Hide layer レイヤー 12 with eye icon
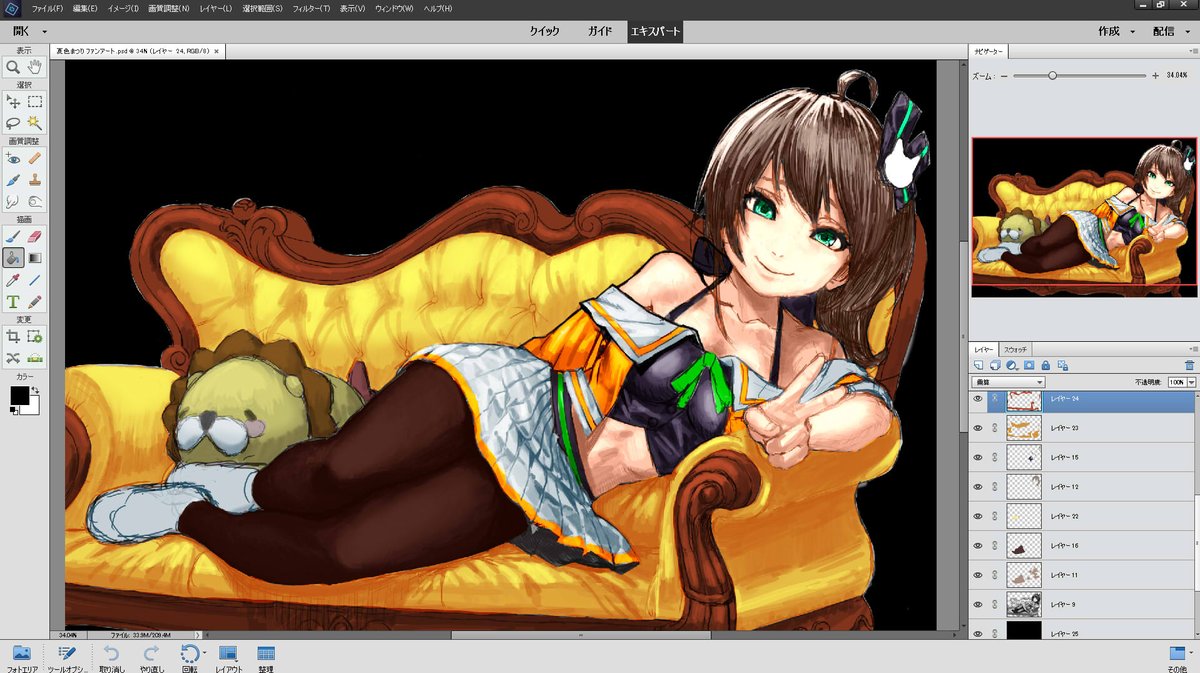 [x=978, y=487]
